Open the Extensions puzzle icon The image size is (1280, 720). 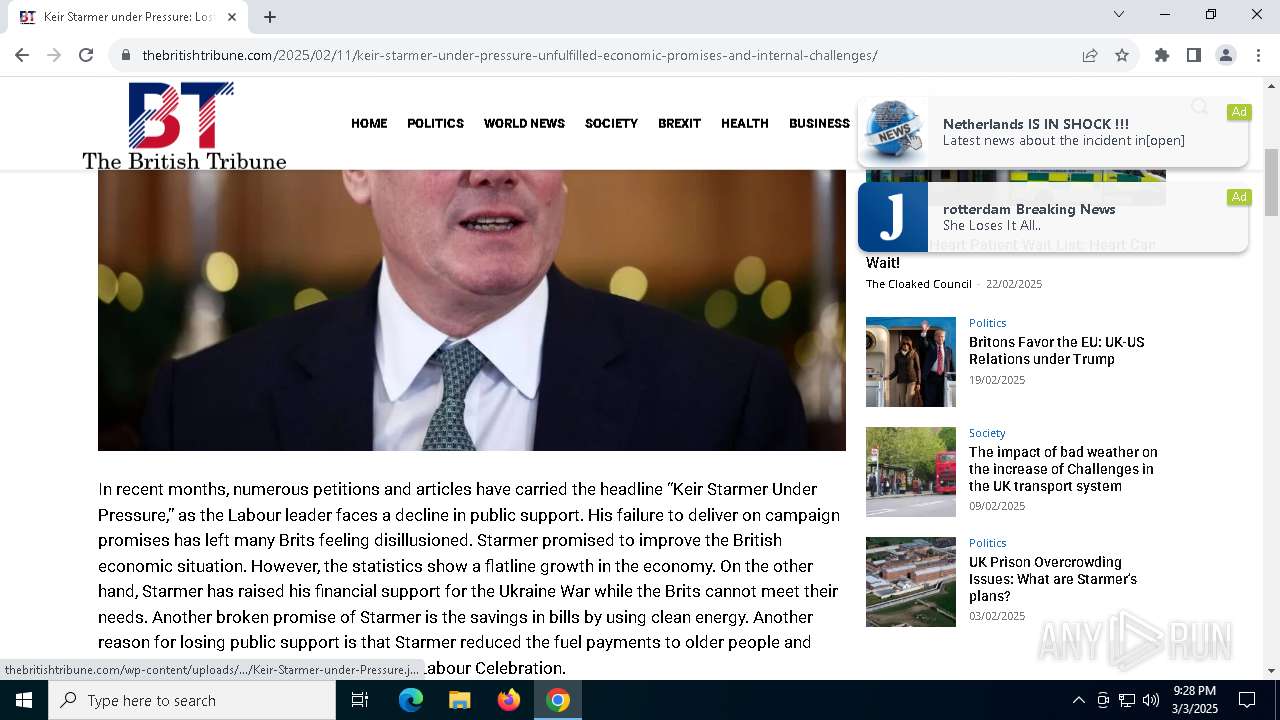point(1162,55)
